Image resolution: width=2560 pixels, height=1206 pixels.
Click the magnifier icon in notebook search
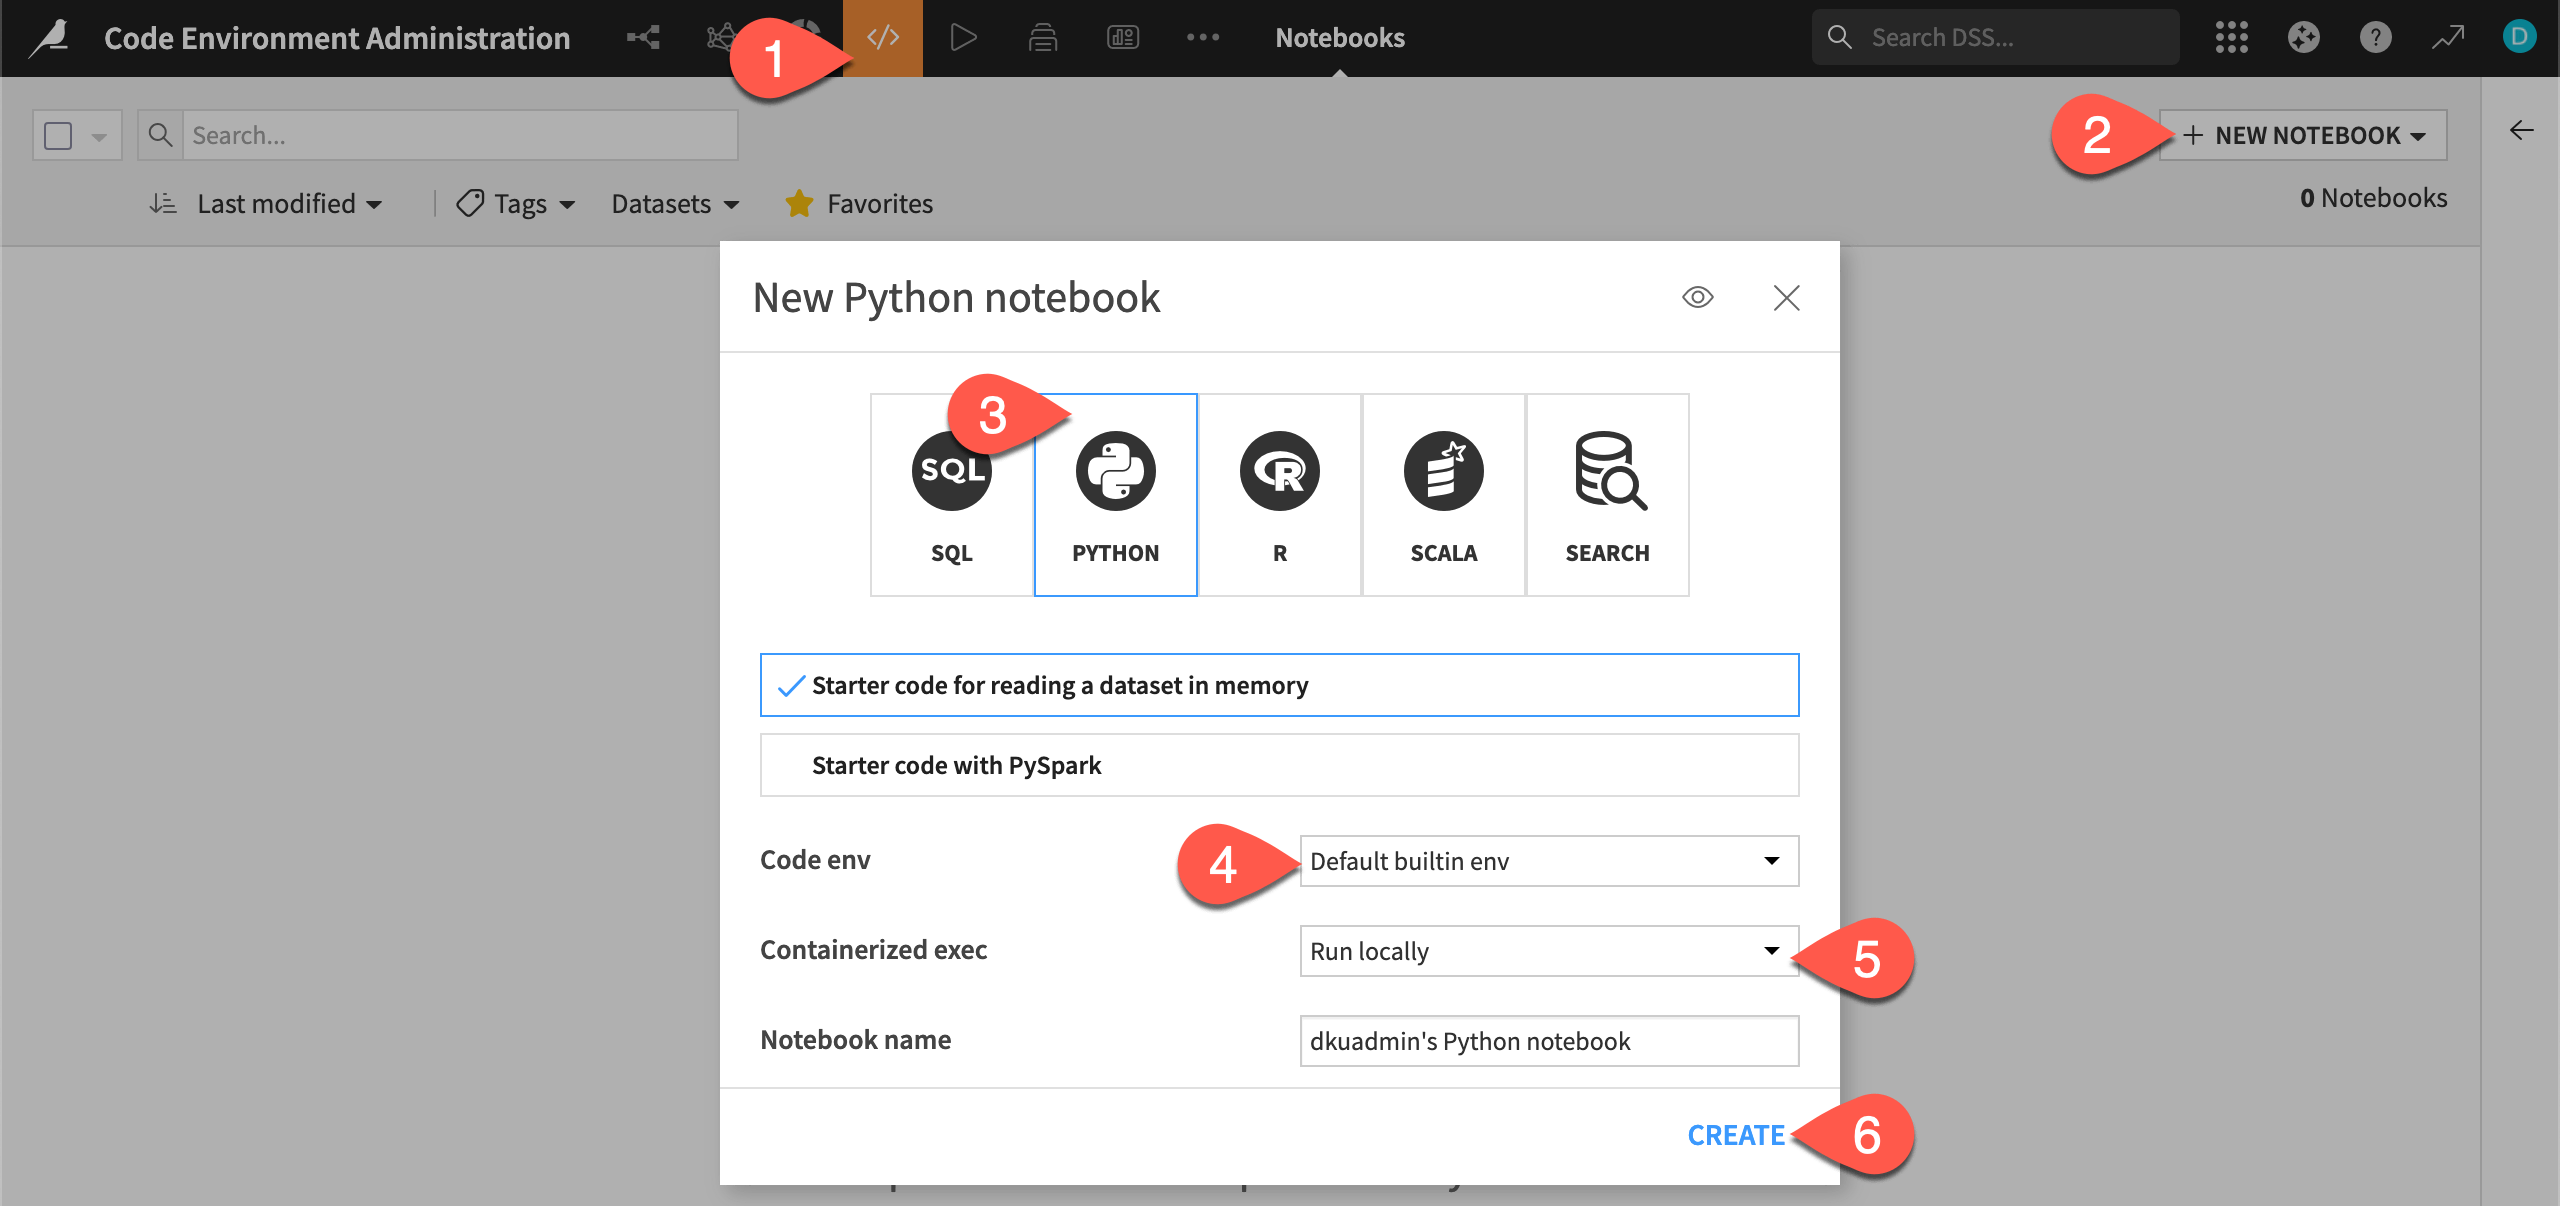(160, 135)
